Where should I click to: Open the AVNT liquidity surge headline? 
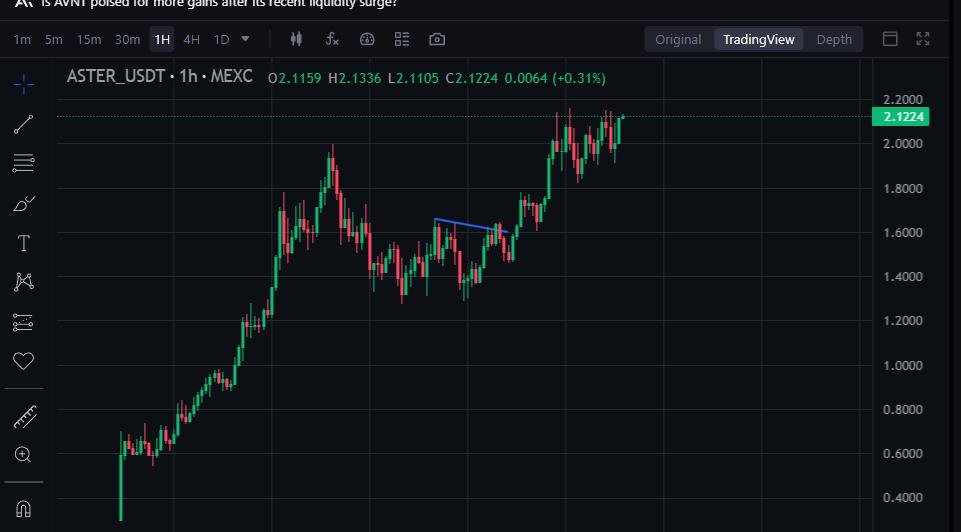point(219,3)
